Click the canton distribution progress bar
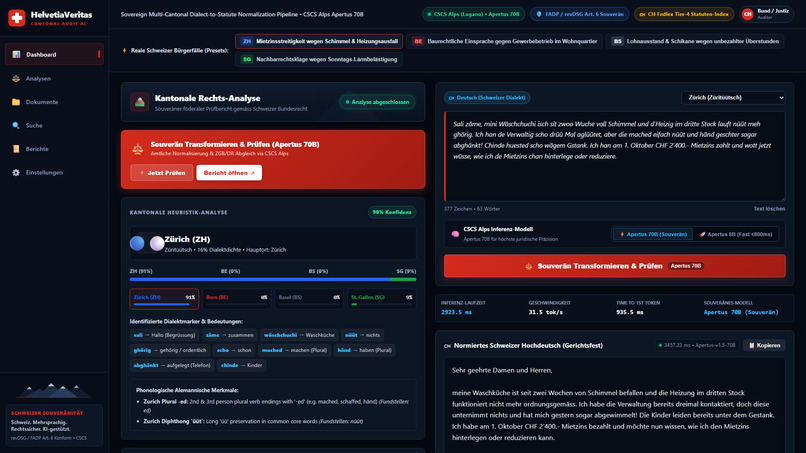 click(x=273, y=279)
